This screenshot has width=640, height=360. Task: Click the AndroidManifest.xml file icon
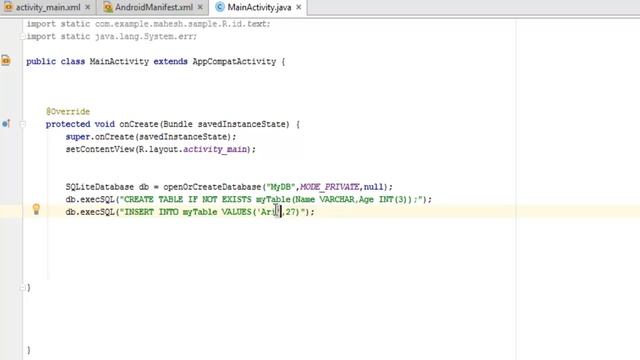[108, 7]
